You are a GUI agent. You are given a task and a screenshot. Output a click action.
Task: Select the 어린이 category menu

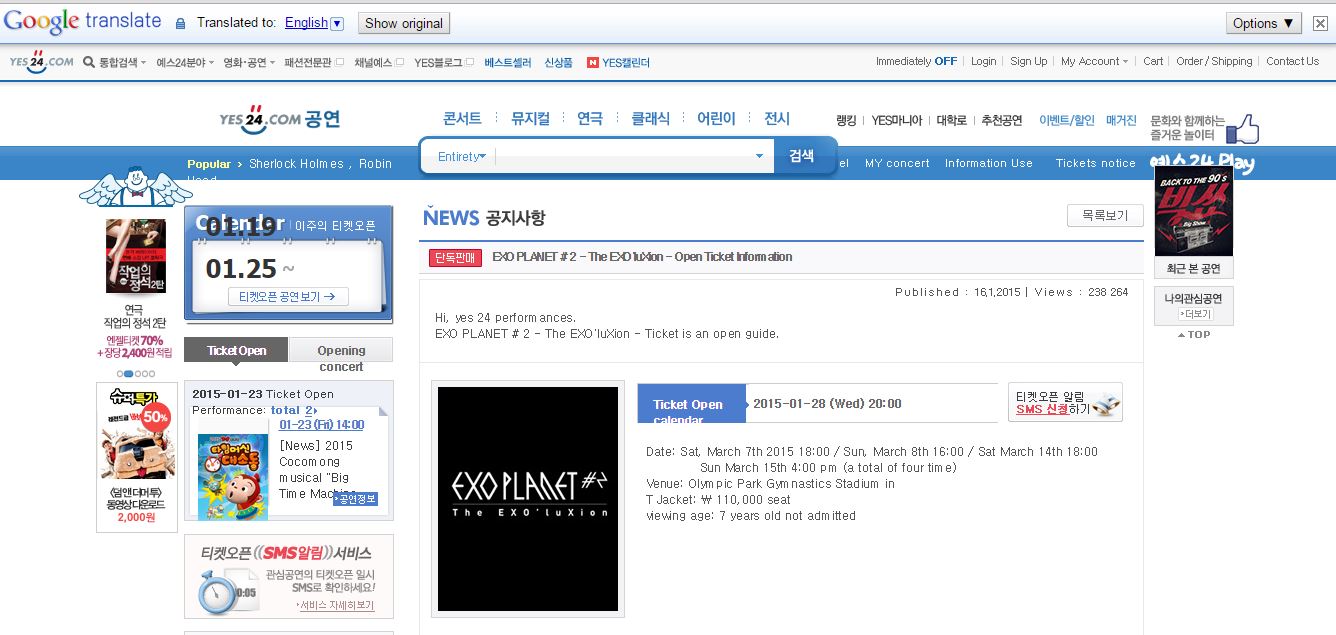point(716,118)
